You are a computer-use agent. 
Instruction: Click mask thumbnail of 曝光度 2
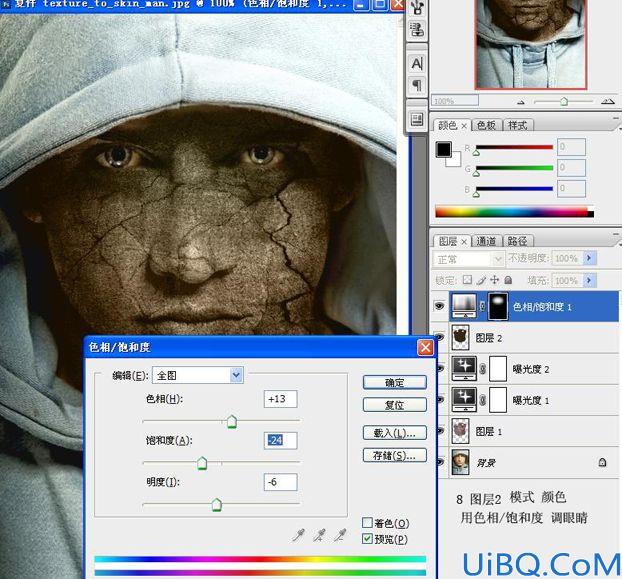coord(498,369)
